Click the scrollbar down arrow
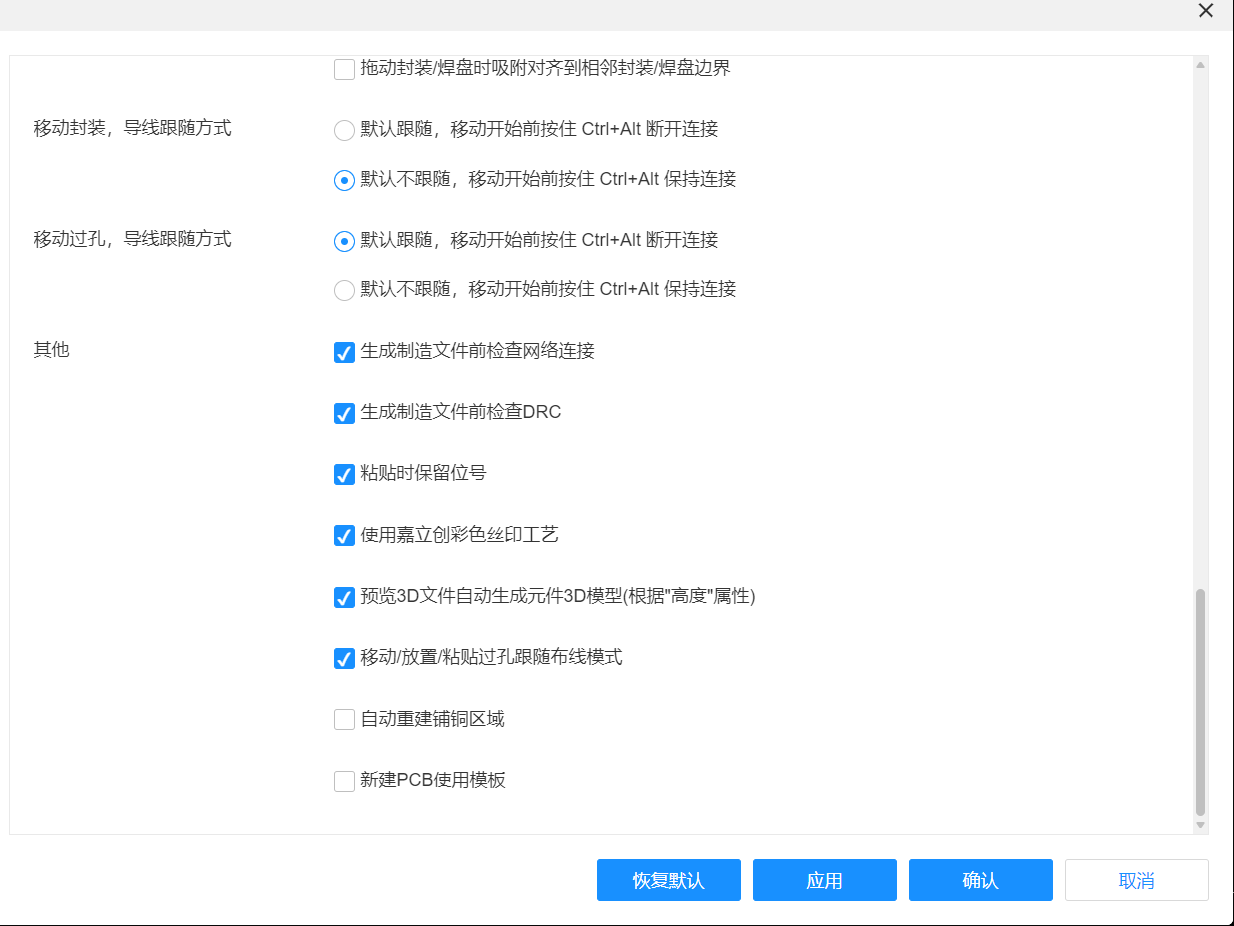 [x=1200, y=825]
